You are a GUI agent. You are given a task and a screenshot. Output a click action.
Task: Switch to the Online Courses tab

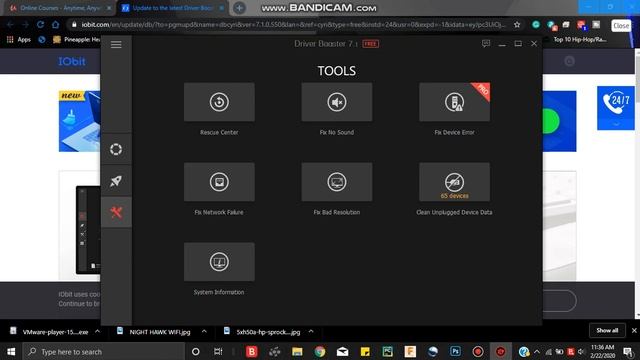tap(60, 8)
